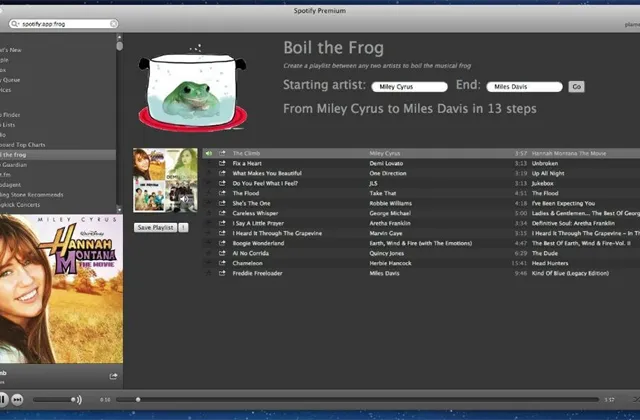Screen dimensions: 640x420
Task: Click sidebar scroll-up arrow
Action: [119, 37]
